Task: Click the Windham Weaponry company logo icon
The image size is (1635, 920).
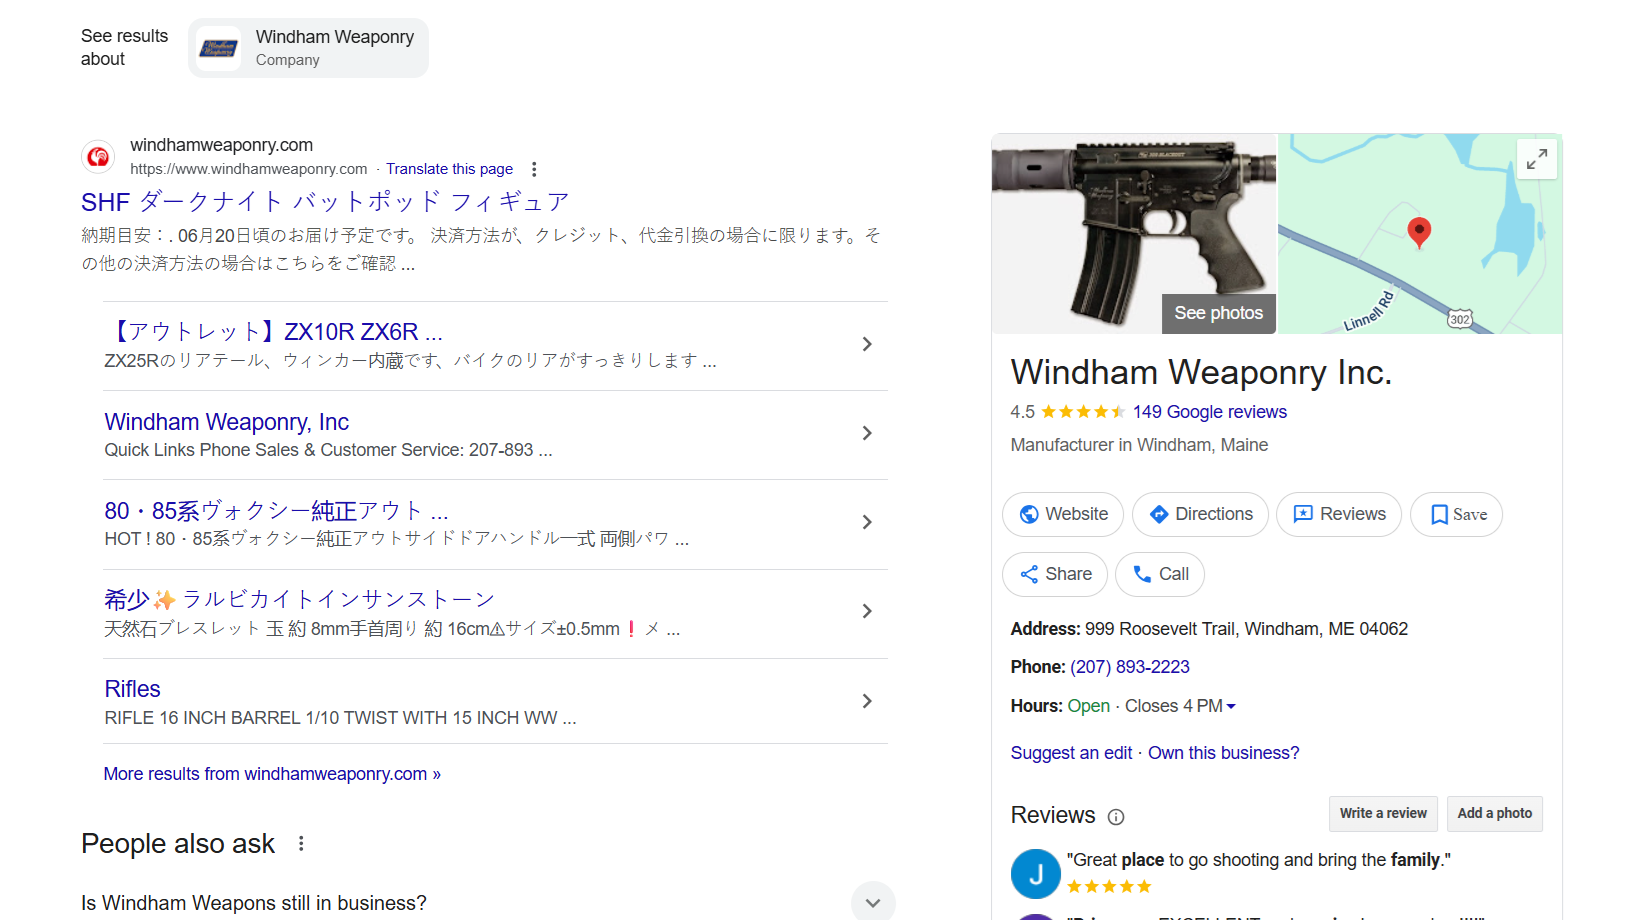Action: (219, 48)
